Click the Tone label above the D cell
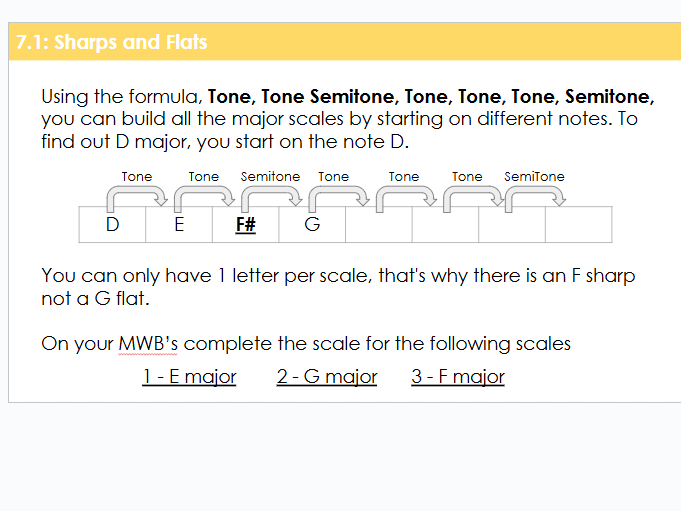This screenshot has height=511, width=681. coord(137,177)
